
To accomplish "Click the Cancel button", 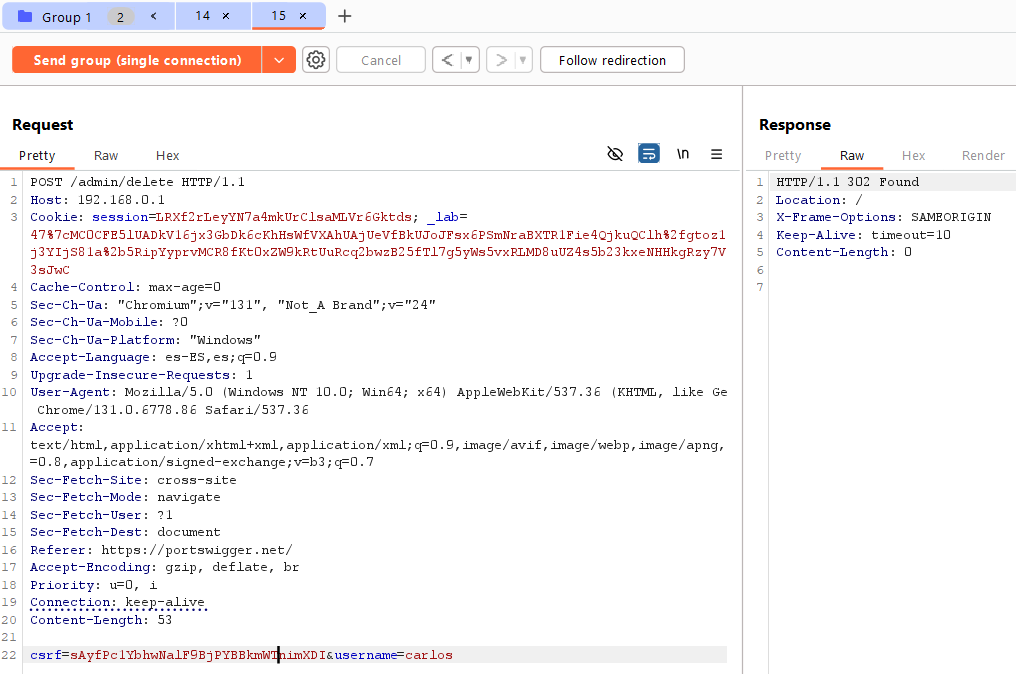I will [381, 60].
